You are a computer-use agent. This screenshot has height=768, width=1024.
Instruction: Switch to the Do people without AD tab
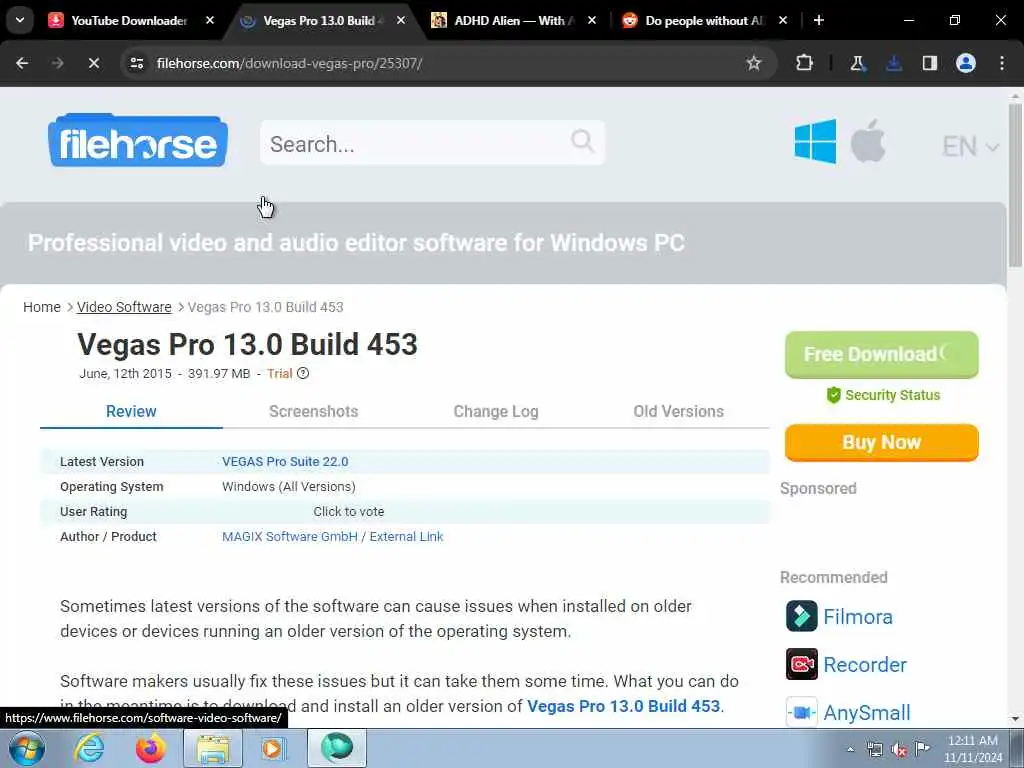(x=704, y=21)
